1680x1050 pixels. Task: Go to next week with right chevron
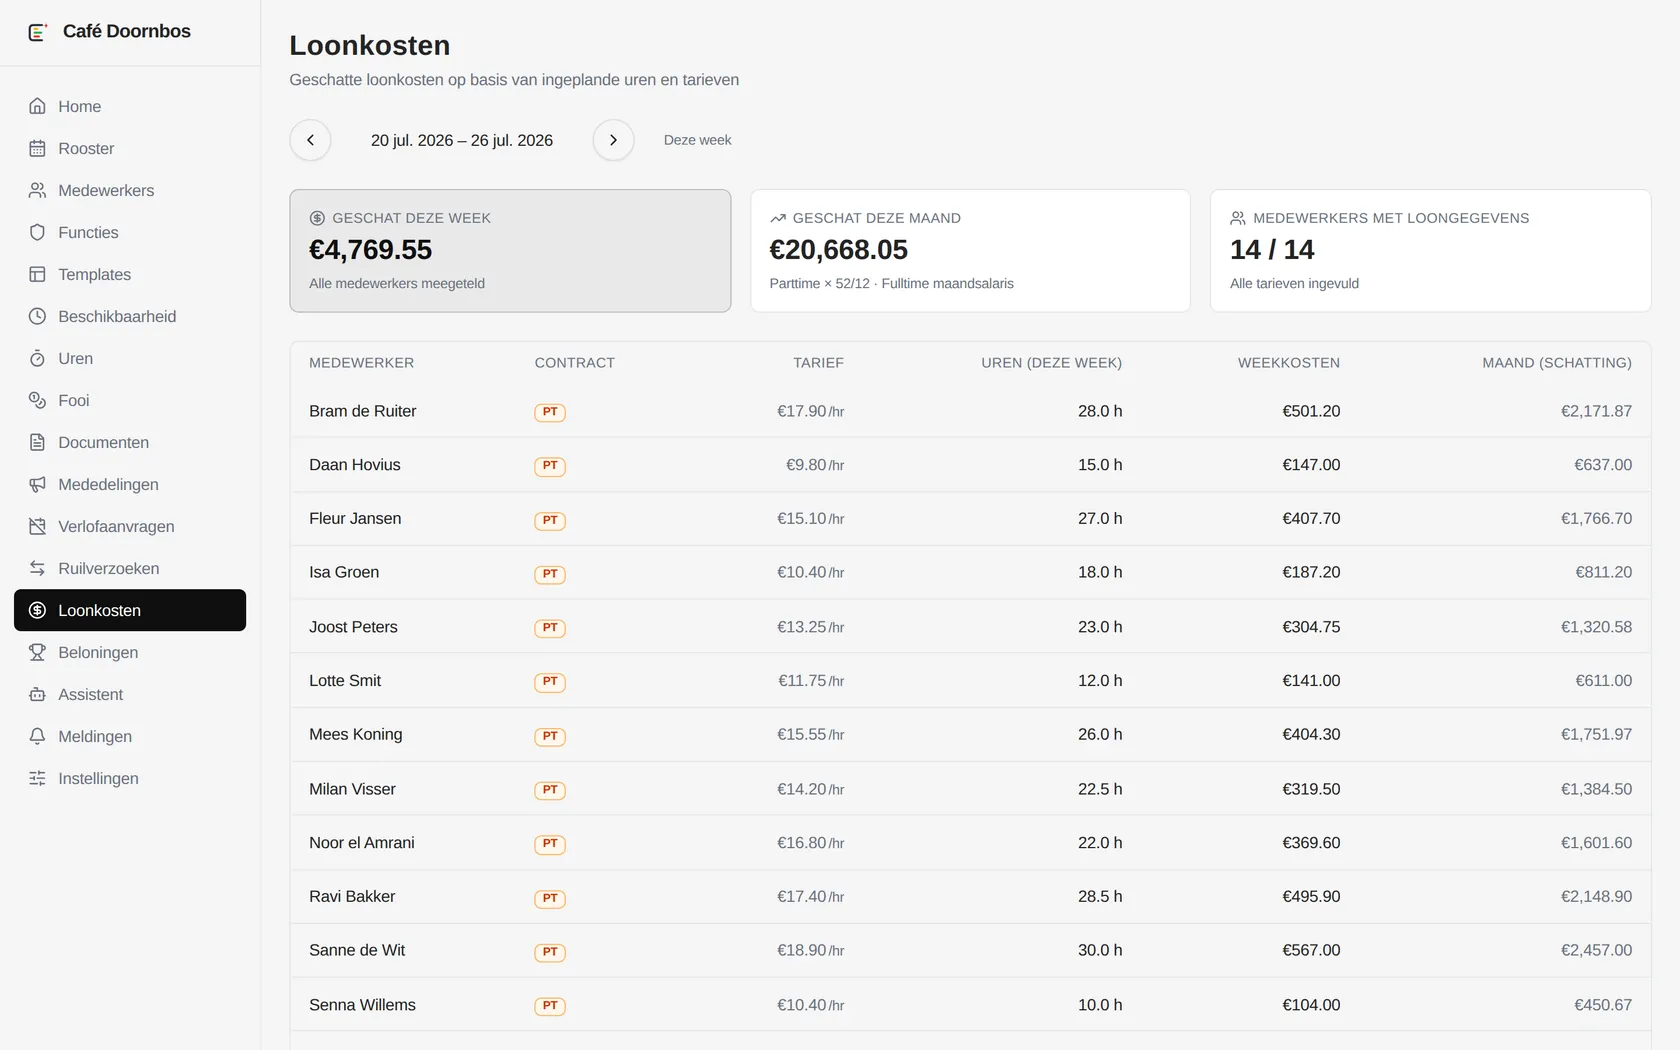pos(613,140)
